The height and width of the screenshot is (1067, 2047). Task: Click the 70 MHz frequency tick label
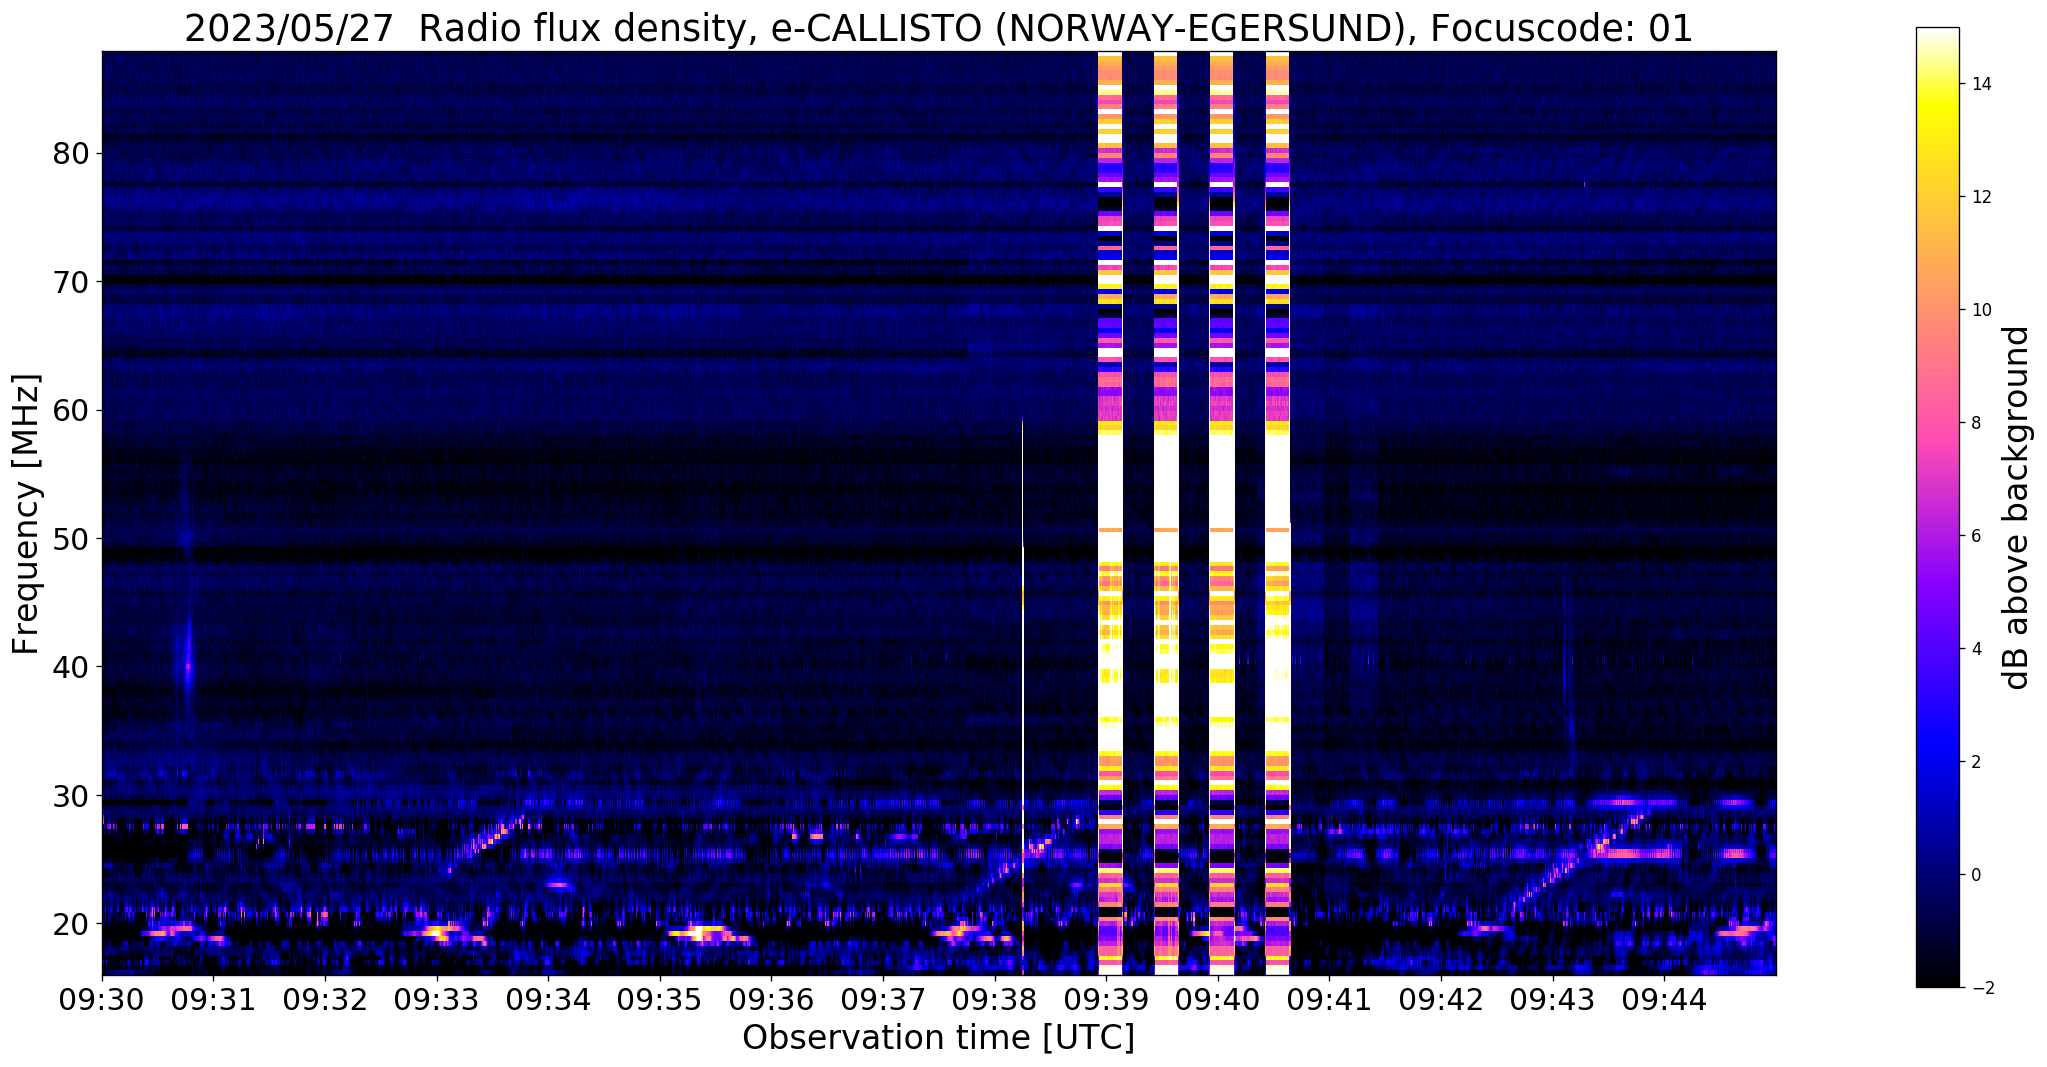tap(71, 282)
